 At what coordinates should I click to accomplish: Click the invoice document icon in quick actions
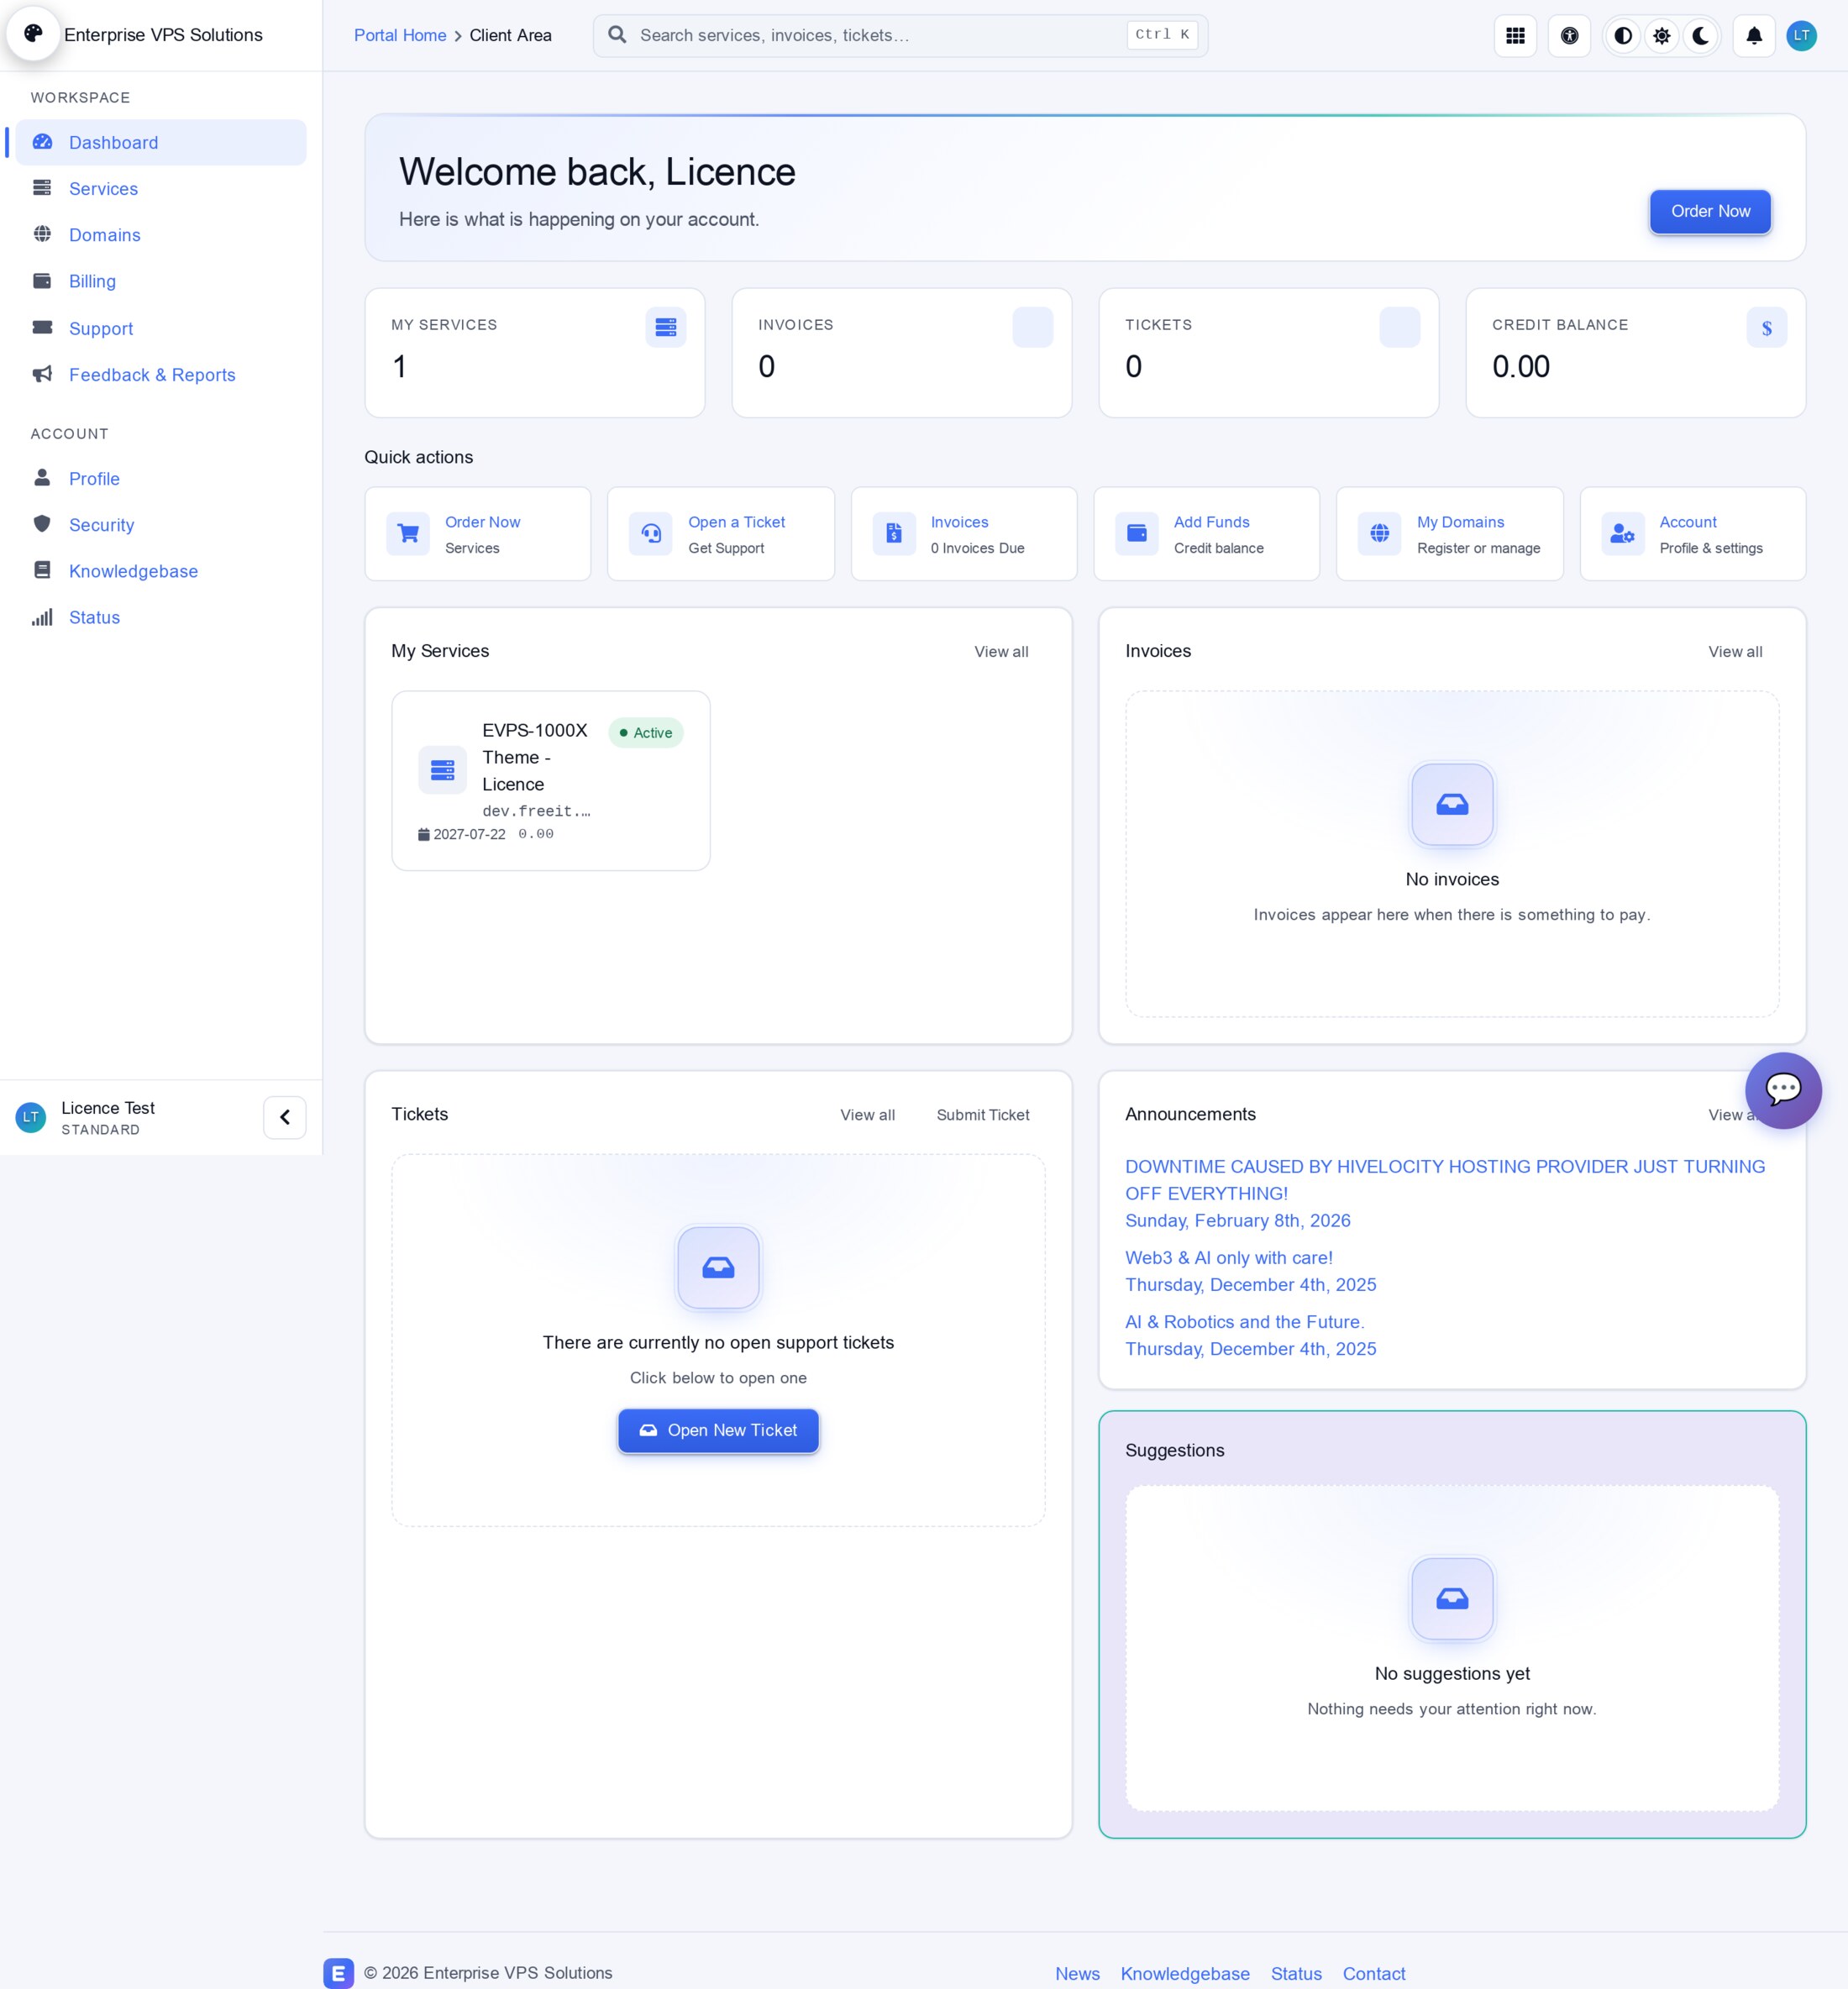pos(894,534)
